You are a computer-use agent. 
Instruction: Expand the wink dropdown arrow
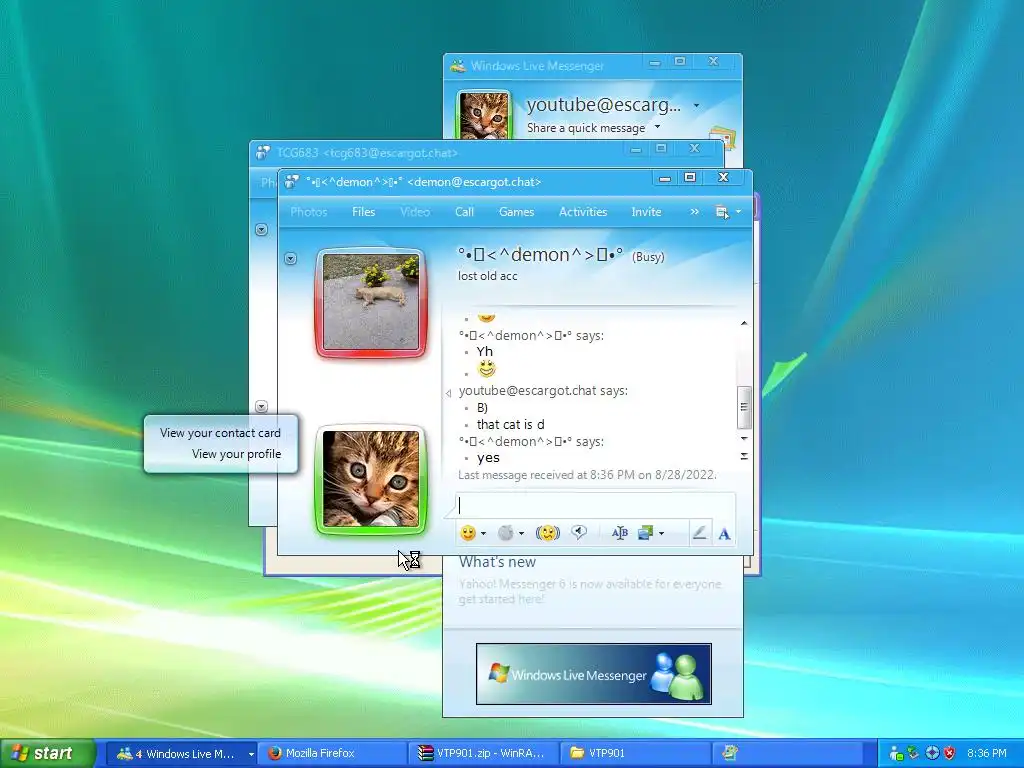click(x=521, y=534)
